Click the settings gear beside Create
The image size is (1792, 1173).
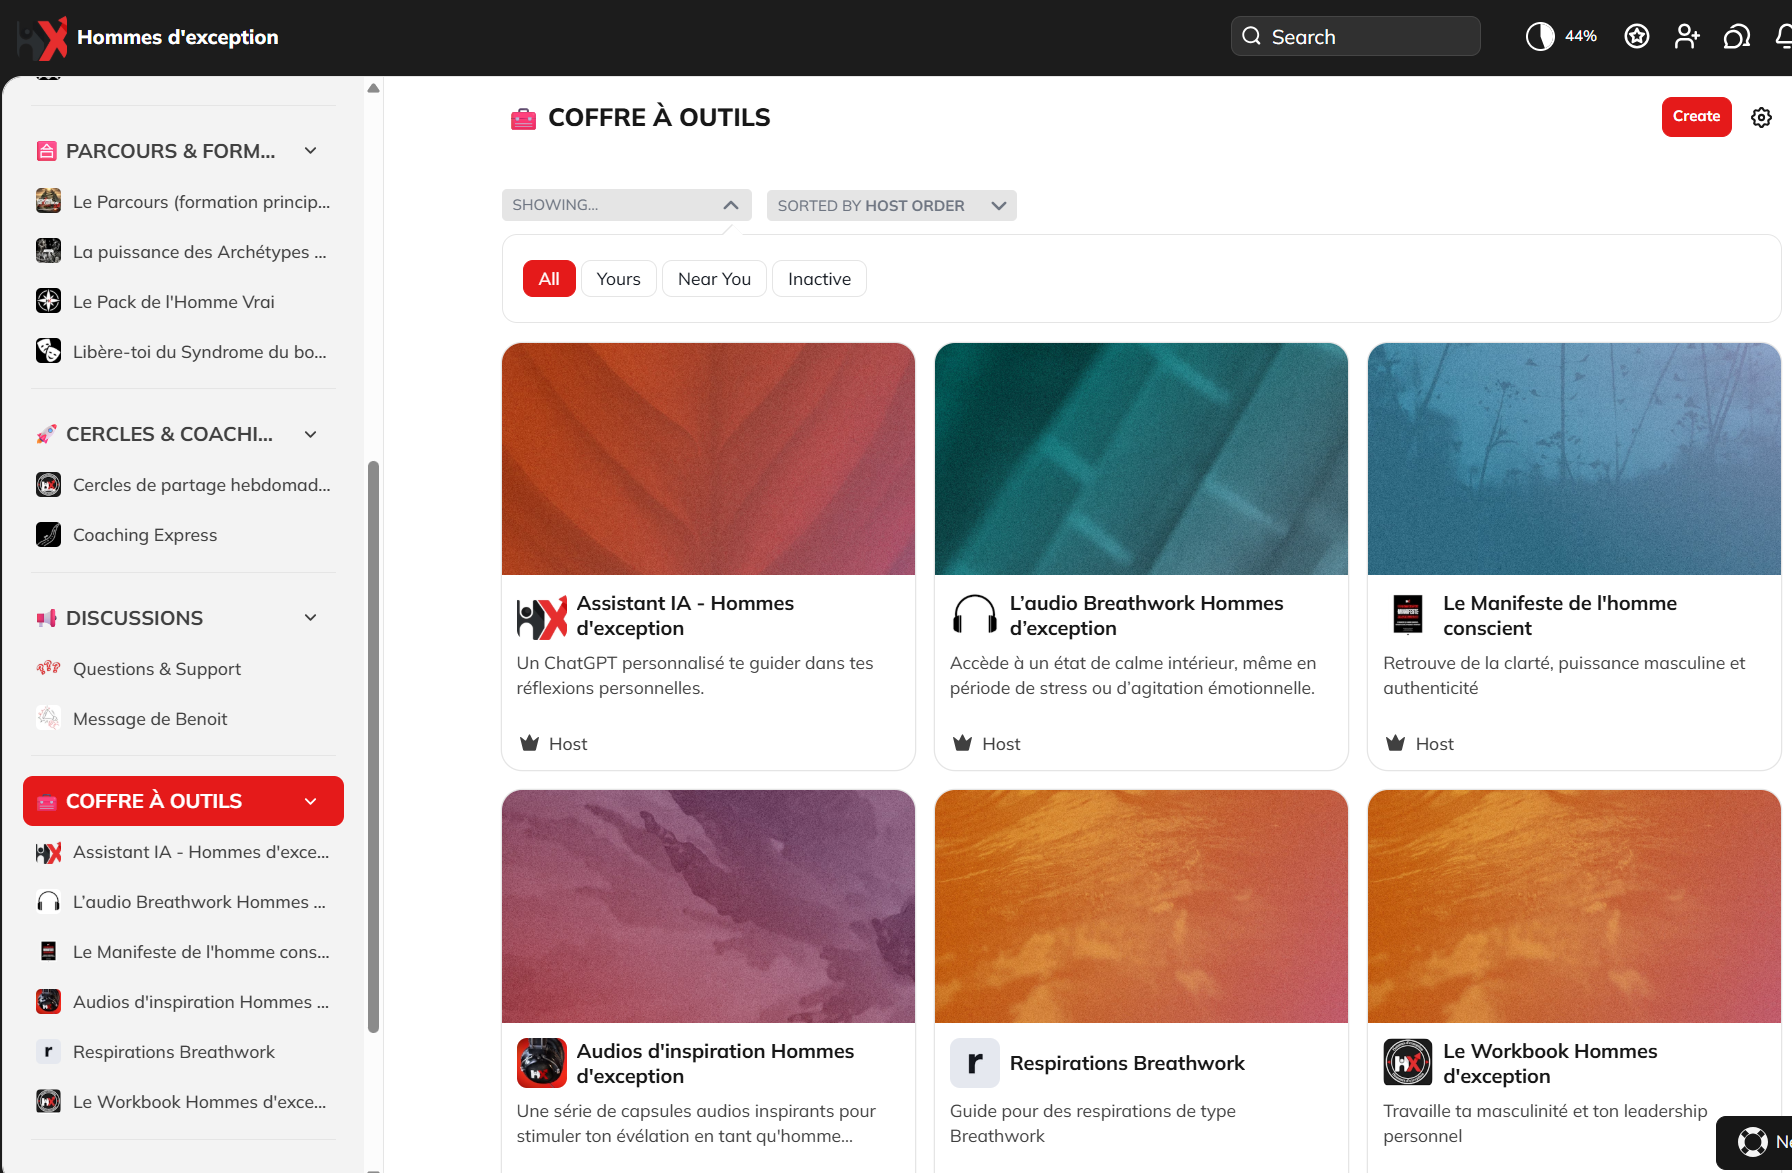[1761, 118]
